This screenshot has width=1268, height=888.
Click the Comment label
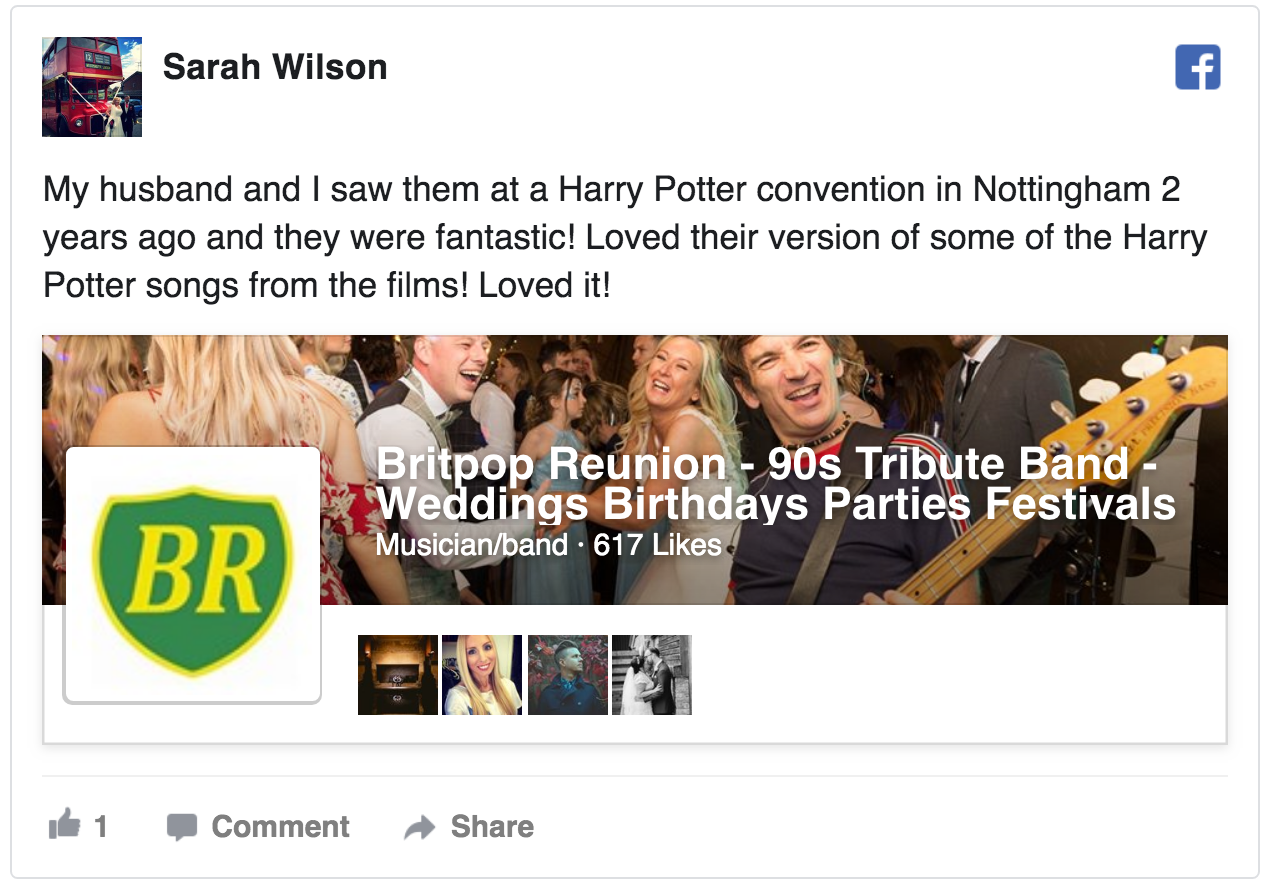coord(280,827)
